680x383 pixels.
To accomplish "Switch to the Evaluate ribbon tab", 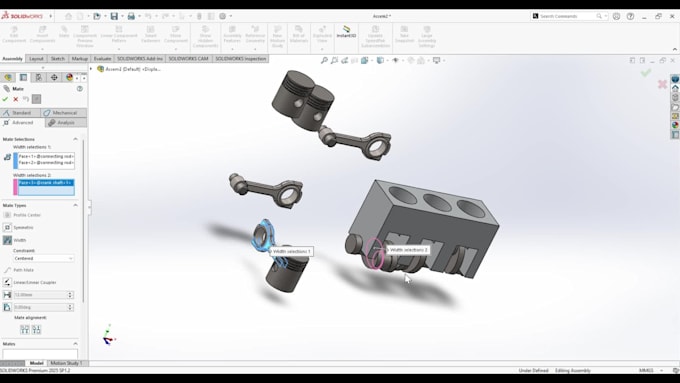I will coord(102,59).
